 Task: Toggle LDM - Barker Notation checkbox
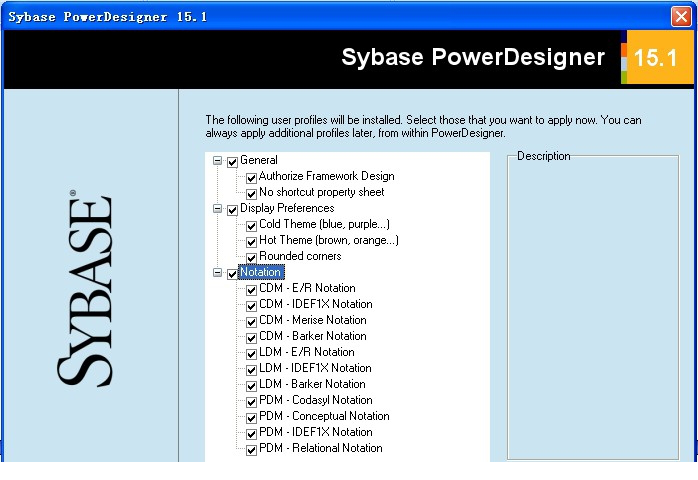point(252,386)
